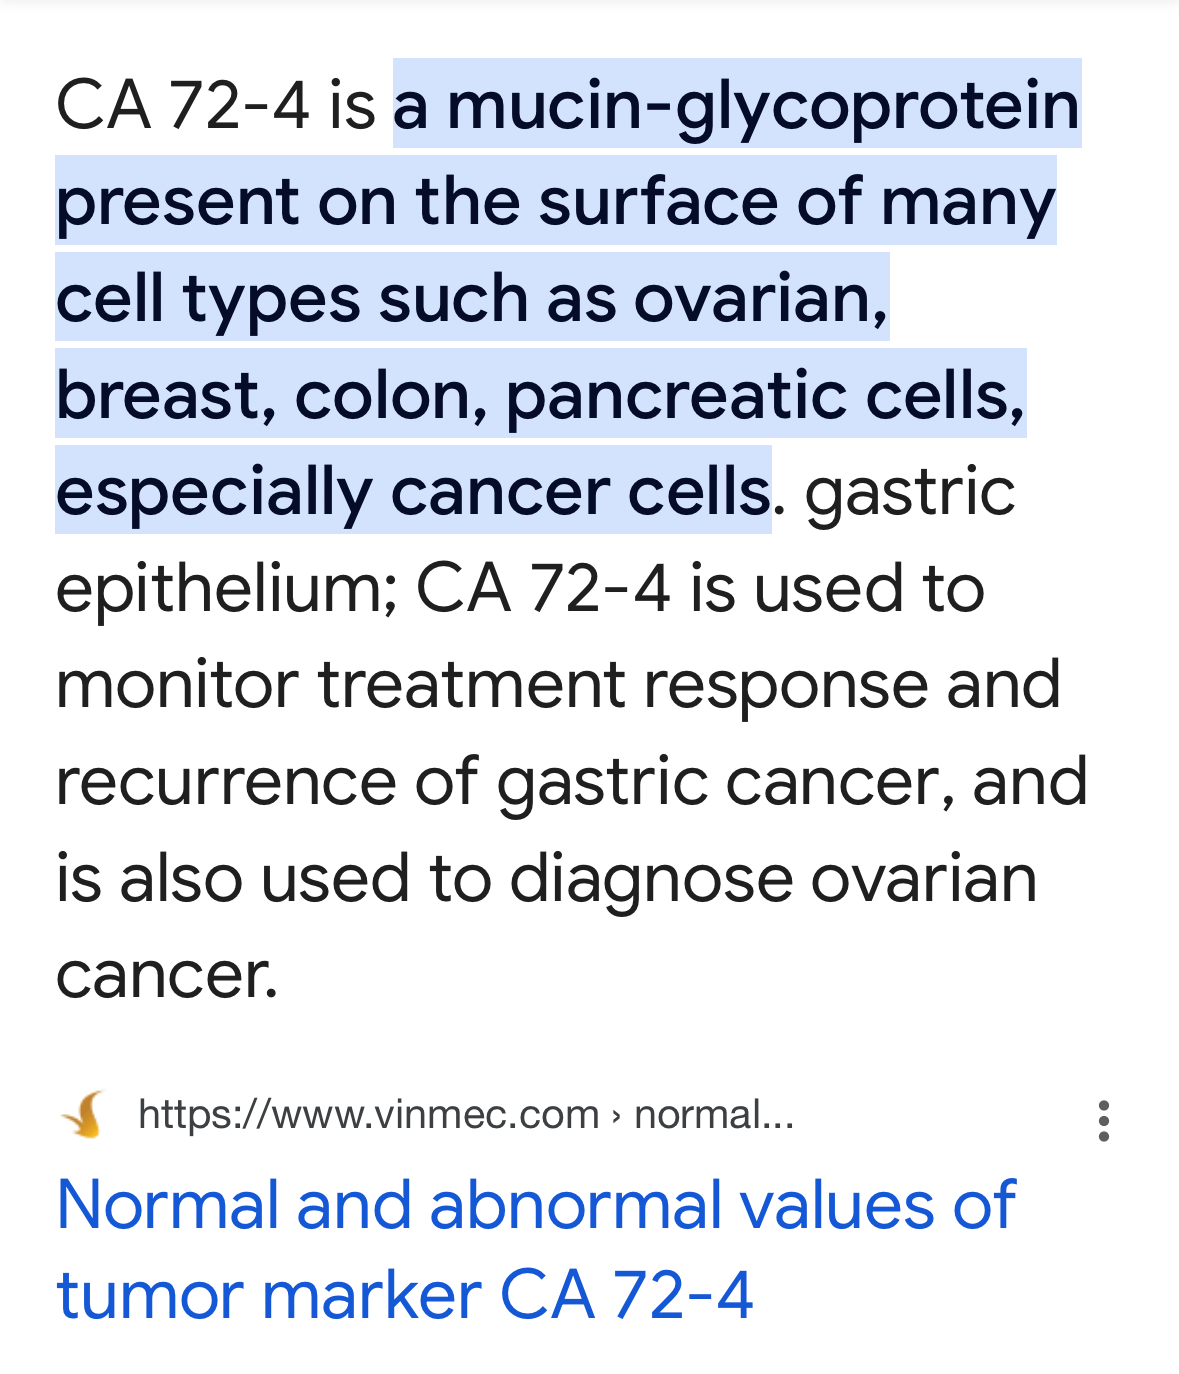Click highlighted 'present on the surface of many'
Screen dimensions: 1179x1374
556,201
